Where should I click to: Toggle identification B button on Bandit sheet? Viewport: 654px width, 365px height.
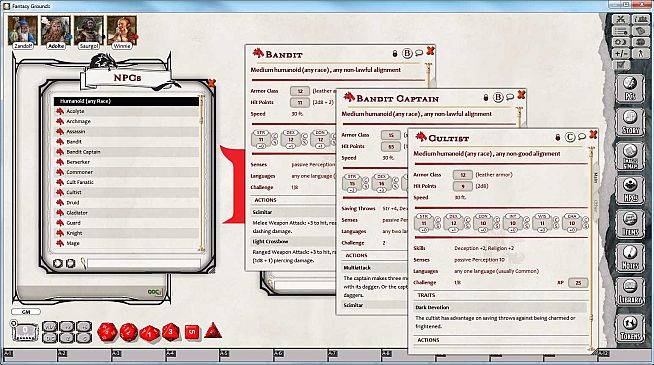[407, 53]
